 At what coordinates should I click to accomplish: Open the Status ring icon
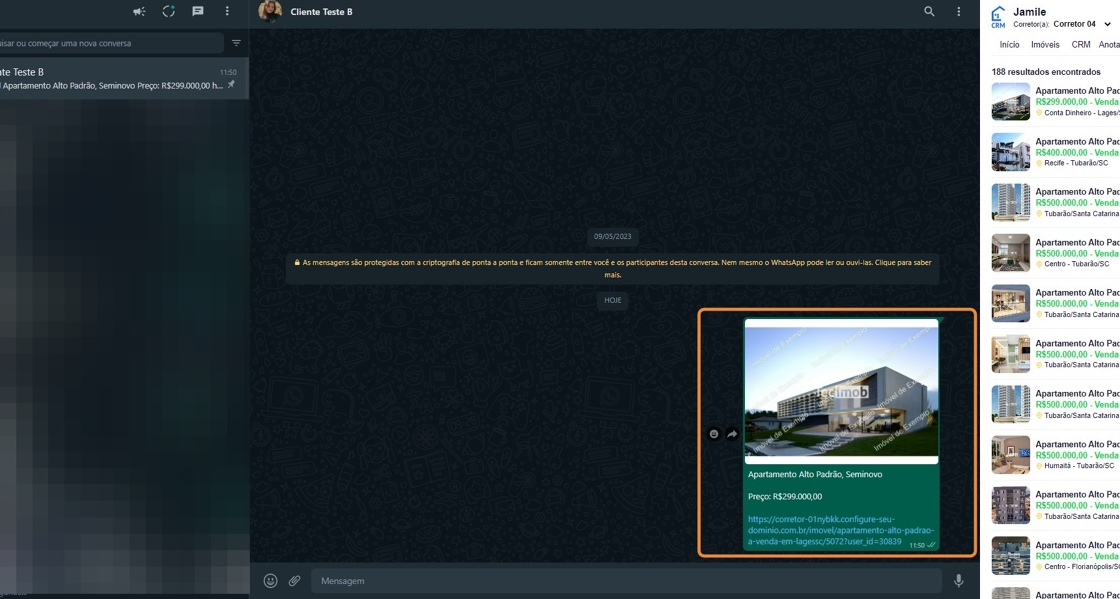tap(168, 12)
